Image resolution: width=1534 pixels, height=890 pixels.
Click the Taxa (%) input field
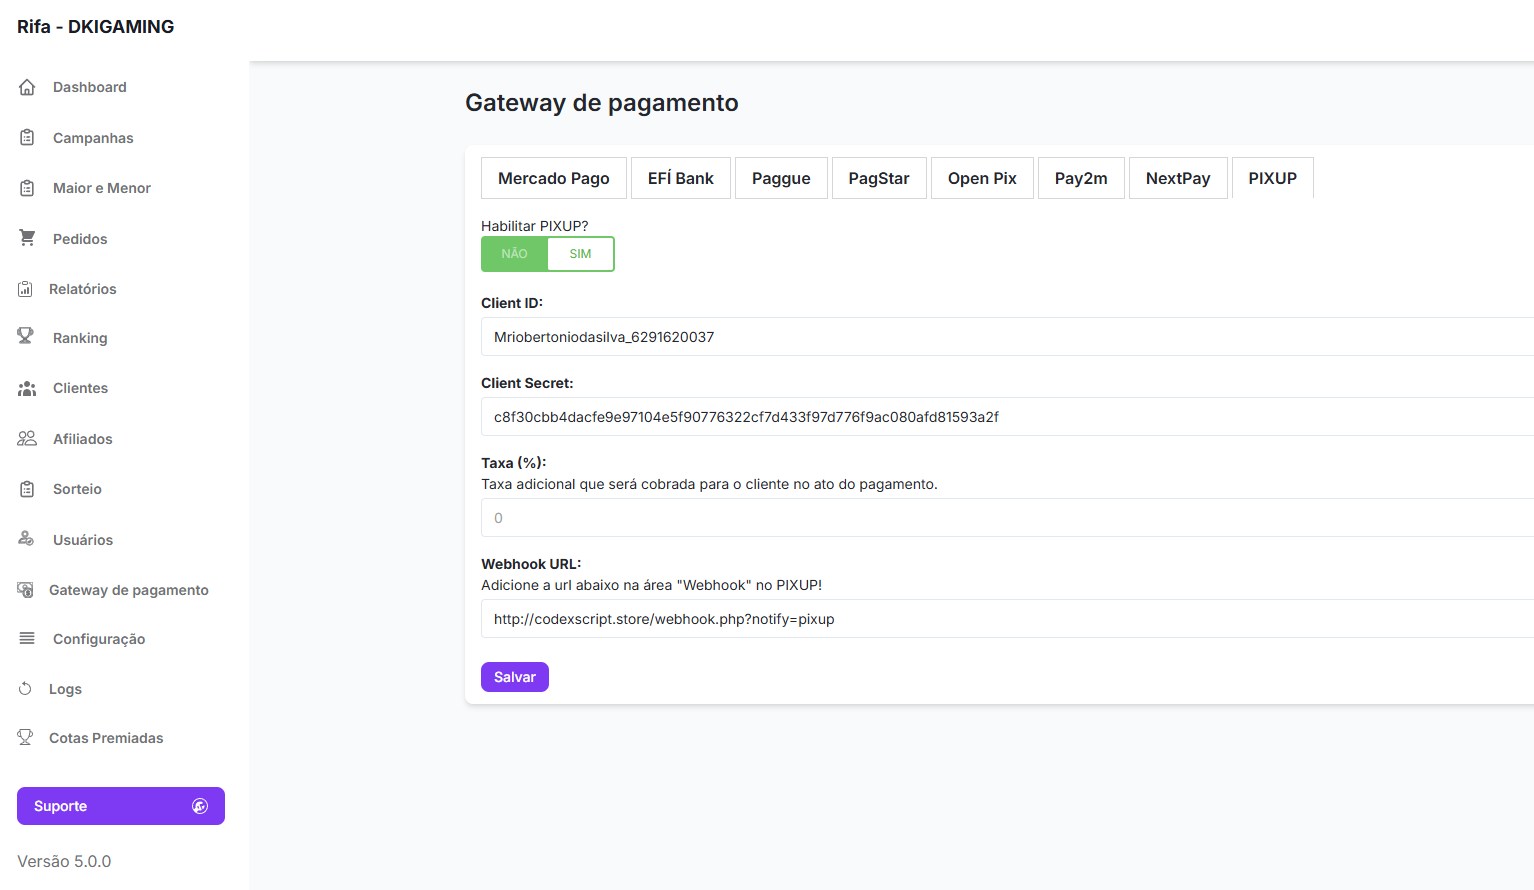tap(1000, 518)
